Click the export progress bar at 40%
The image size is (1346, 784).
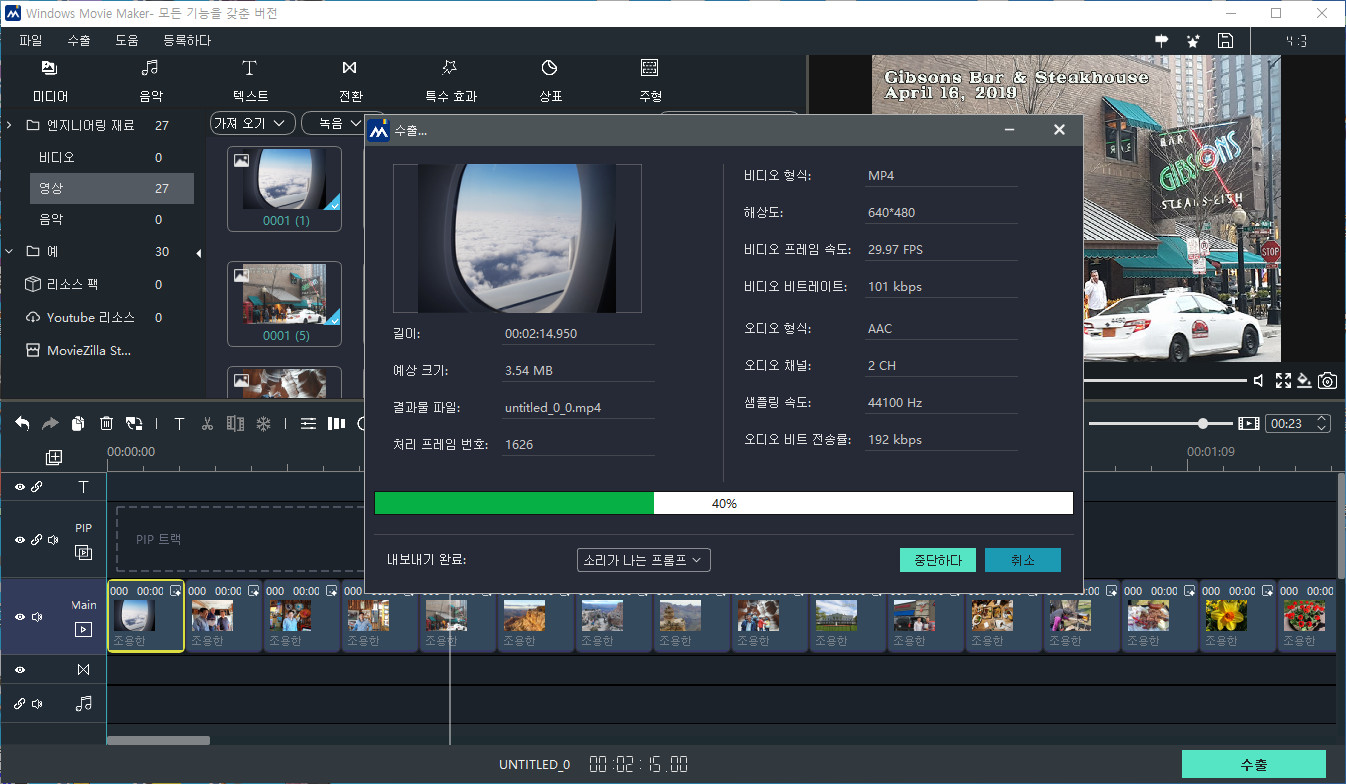[724, 503]
